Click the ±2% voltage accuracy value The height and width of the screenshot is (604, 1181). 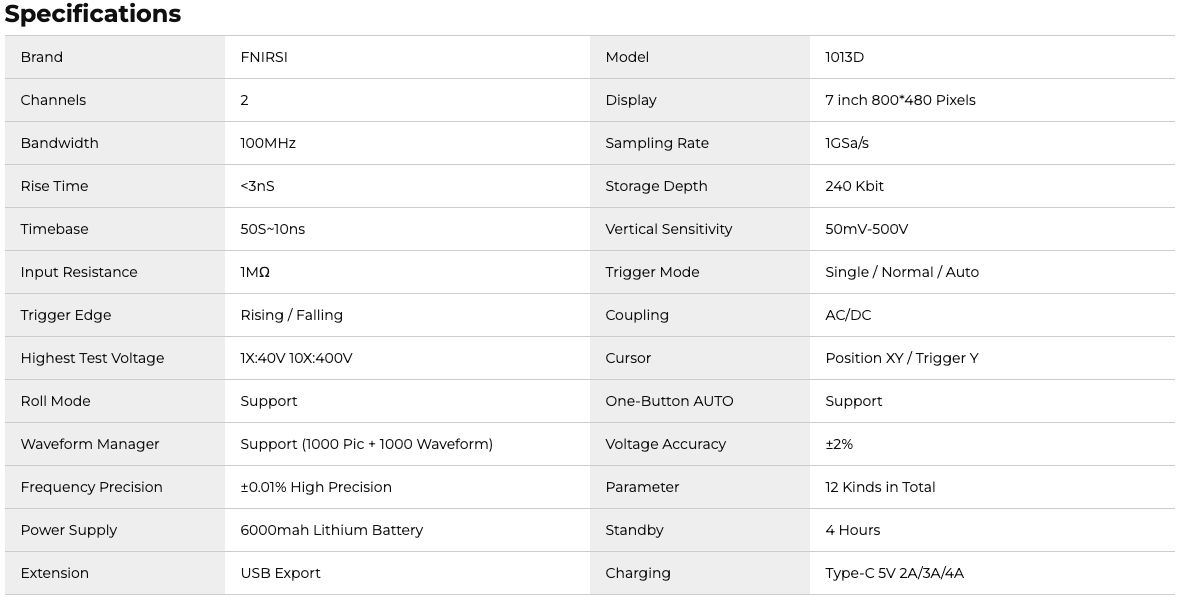click(839, 444)
